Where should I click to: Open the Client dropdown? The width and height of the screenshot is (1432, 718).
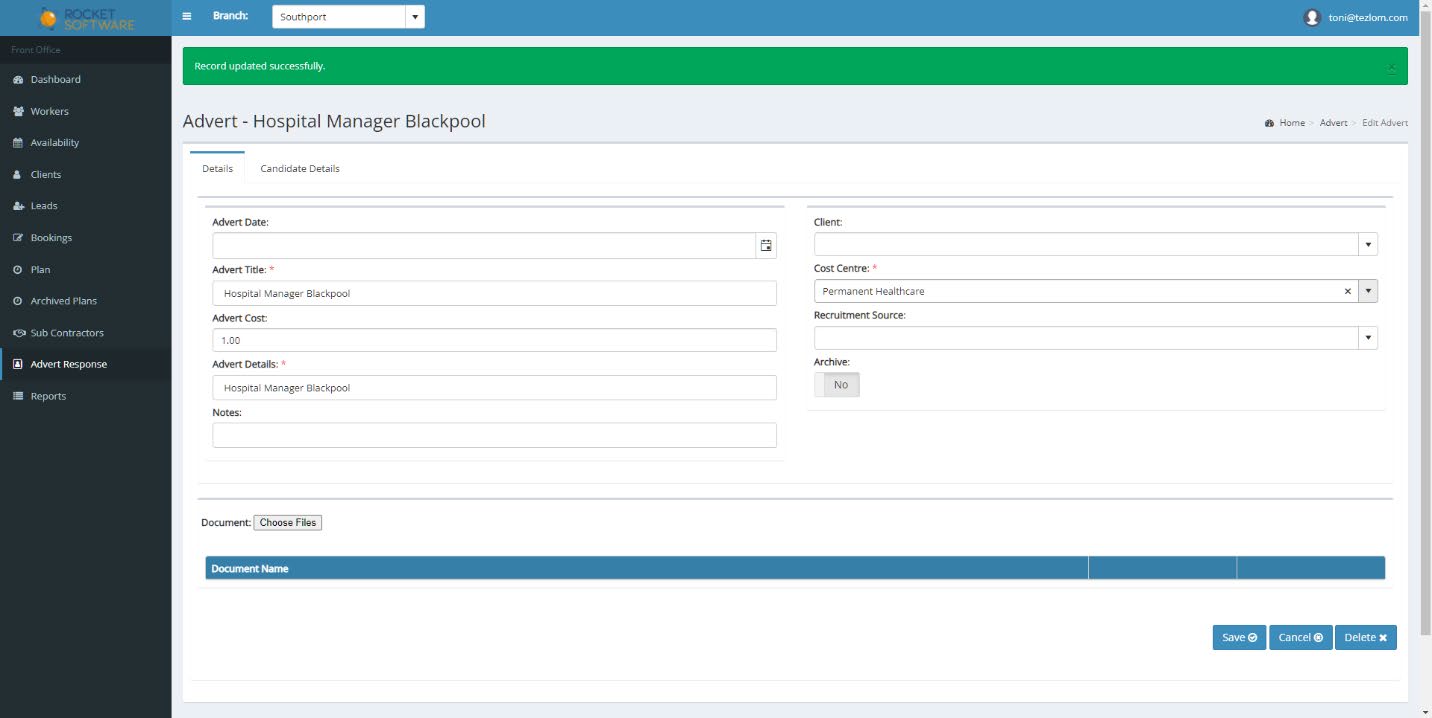pyautogui.click(x=1367, y=245)
